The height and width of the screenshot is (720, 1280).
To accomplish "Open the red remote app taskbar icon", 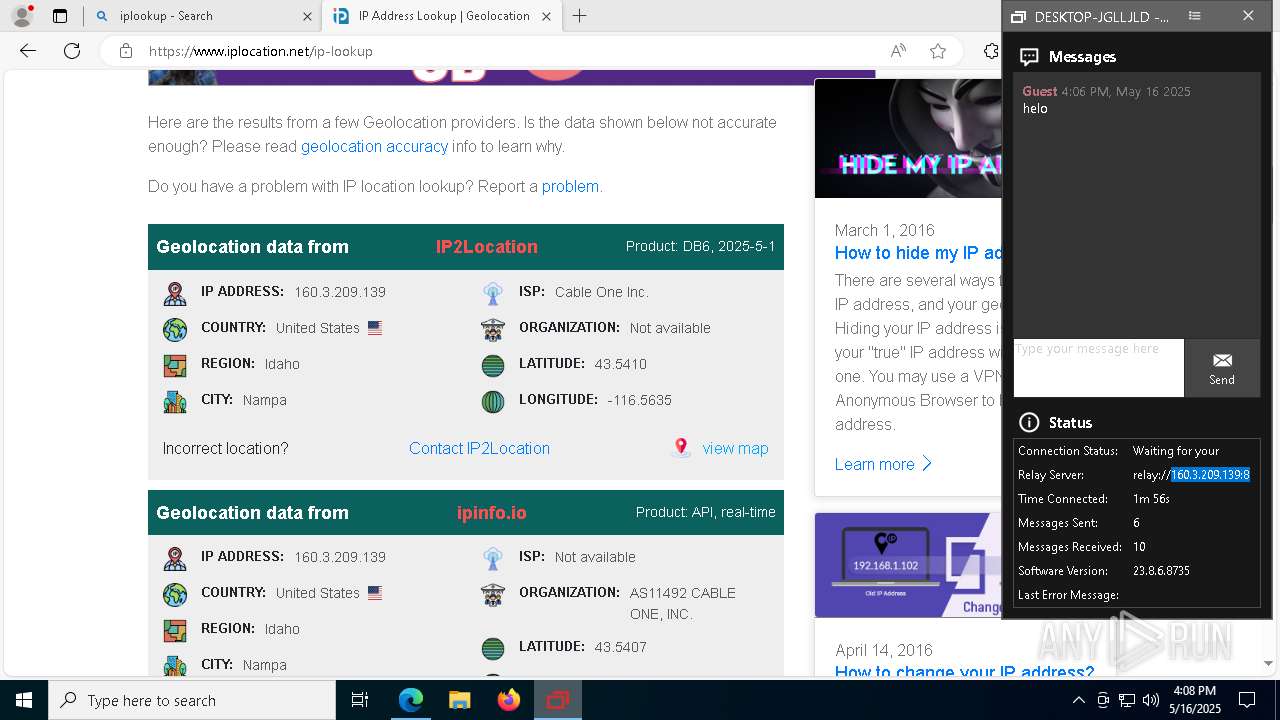I will pyautogui.click(x=557, y=700).
